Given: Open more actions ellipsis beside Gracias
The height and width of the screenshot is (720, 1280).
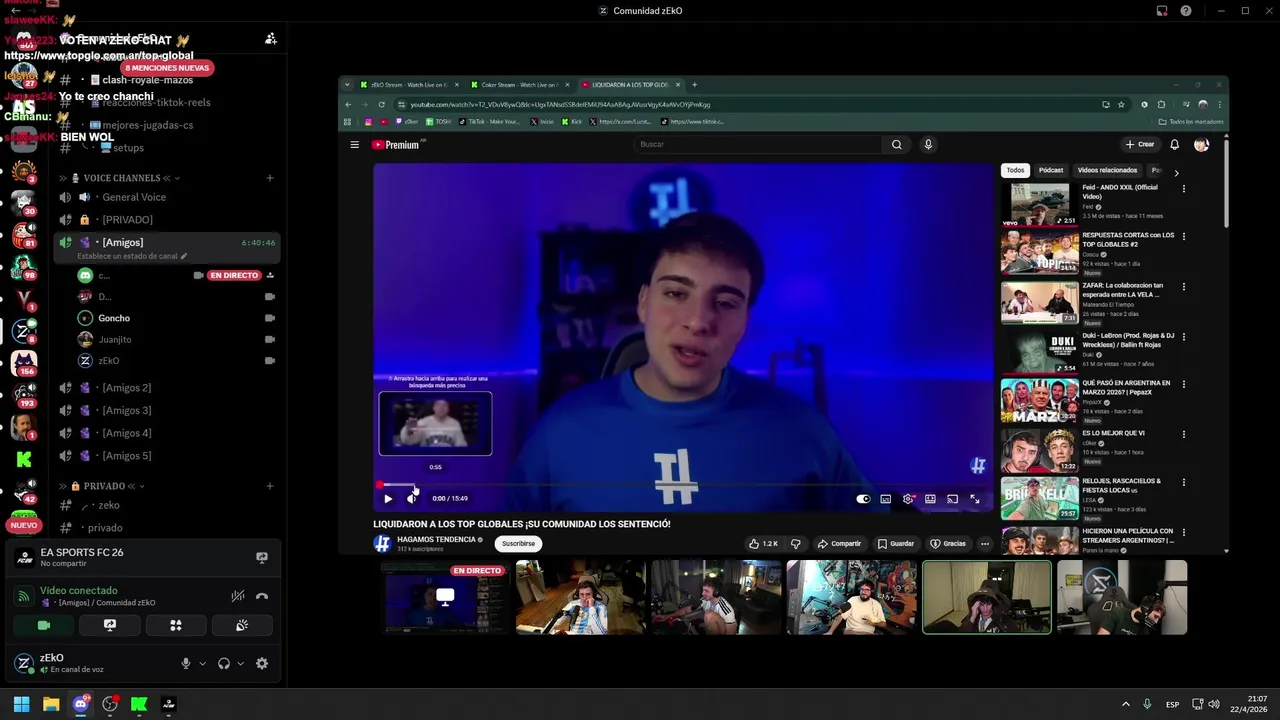Looking at the screenshot, I should 985,544.
